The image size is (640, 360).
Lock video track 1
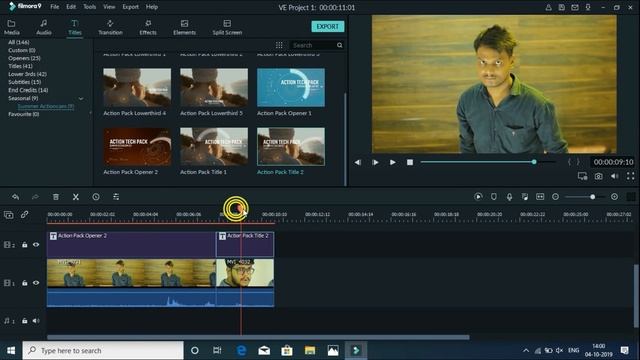pos(24,282)
